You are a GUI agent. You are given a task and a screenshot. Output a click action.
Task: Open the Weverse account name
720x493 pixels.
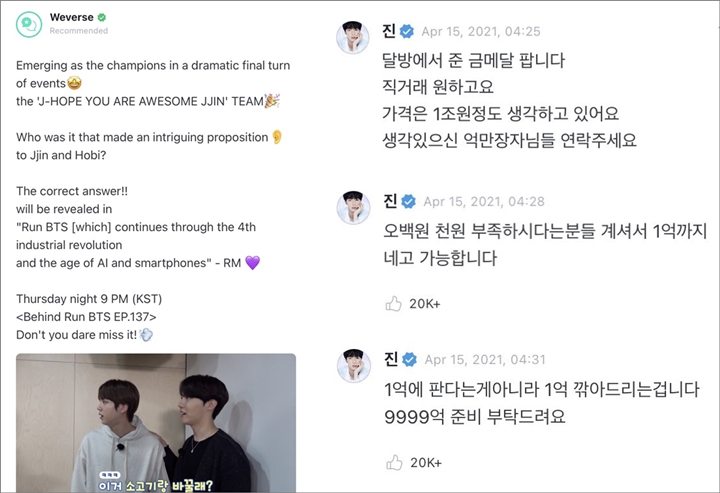(x=71, y=17)
